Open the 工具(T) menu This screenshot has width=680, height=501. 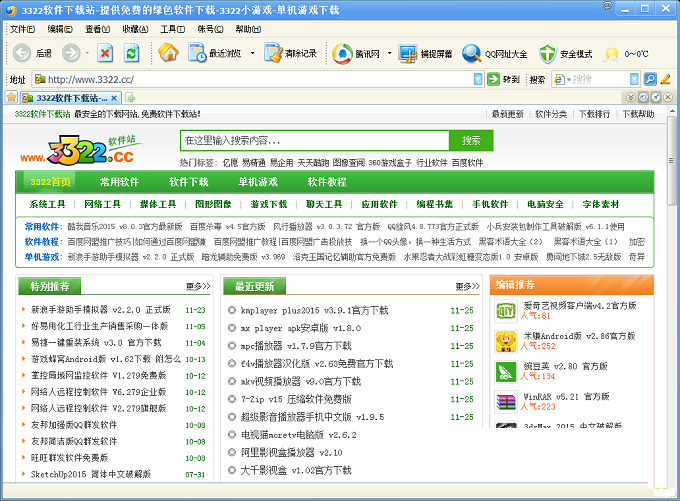click(173, 29)
